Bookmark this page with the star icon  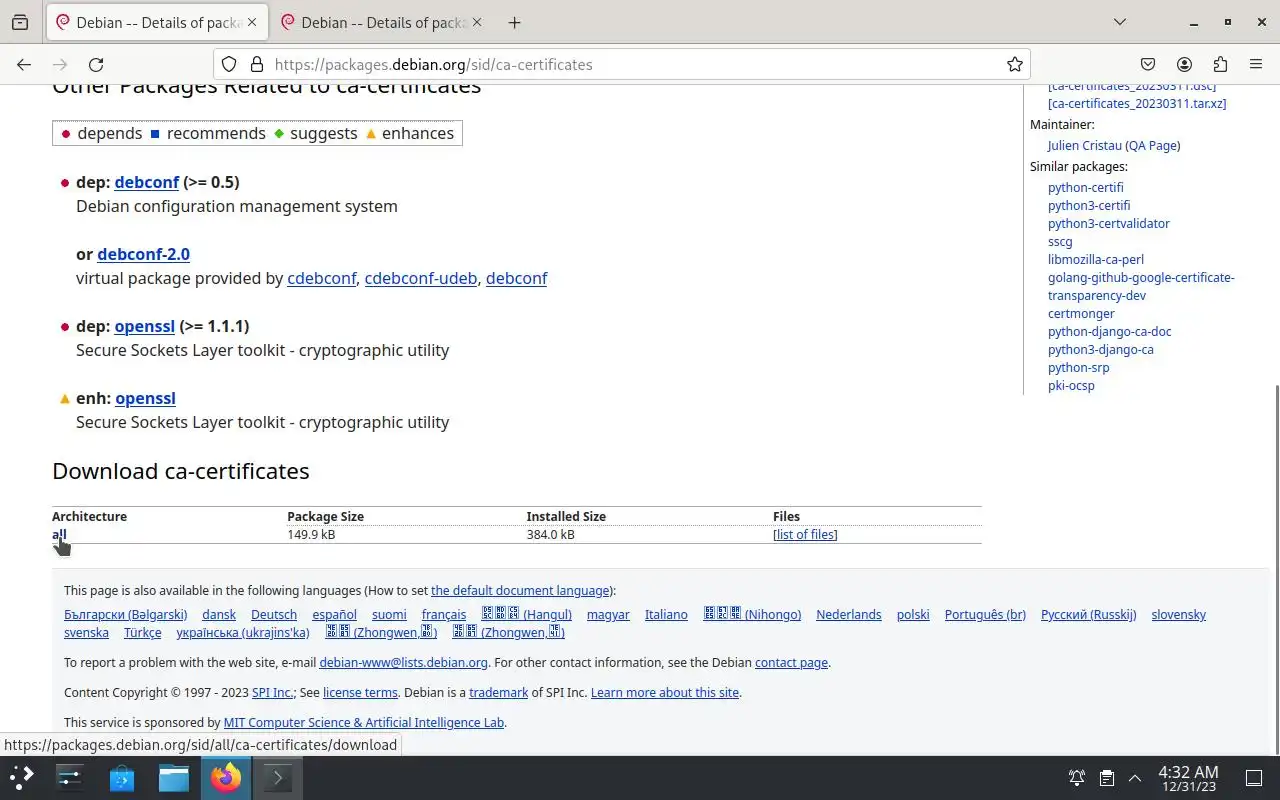(1015, 64)
